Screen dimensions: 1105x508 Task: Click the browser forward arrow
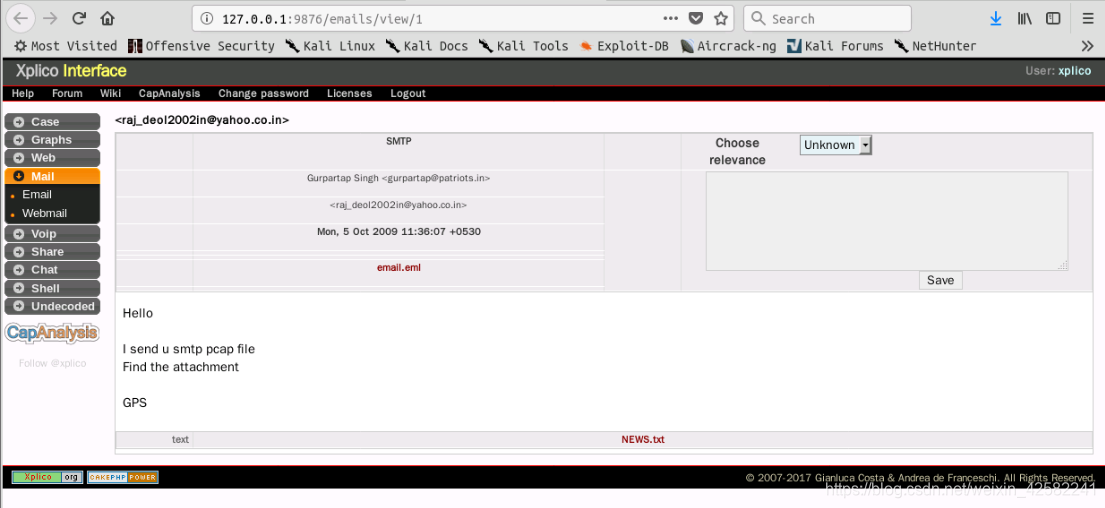[50, 19]
